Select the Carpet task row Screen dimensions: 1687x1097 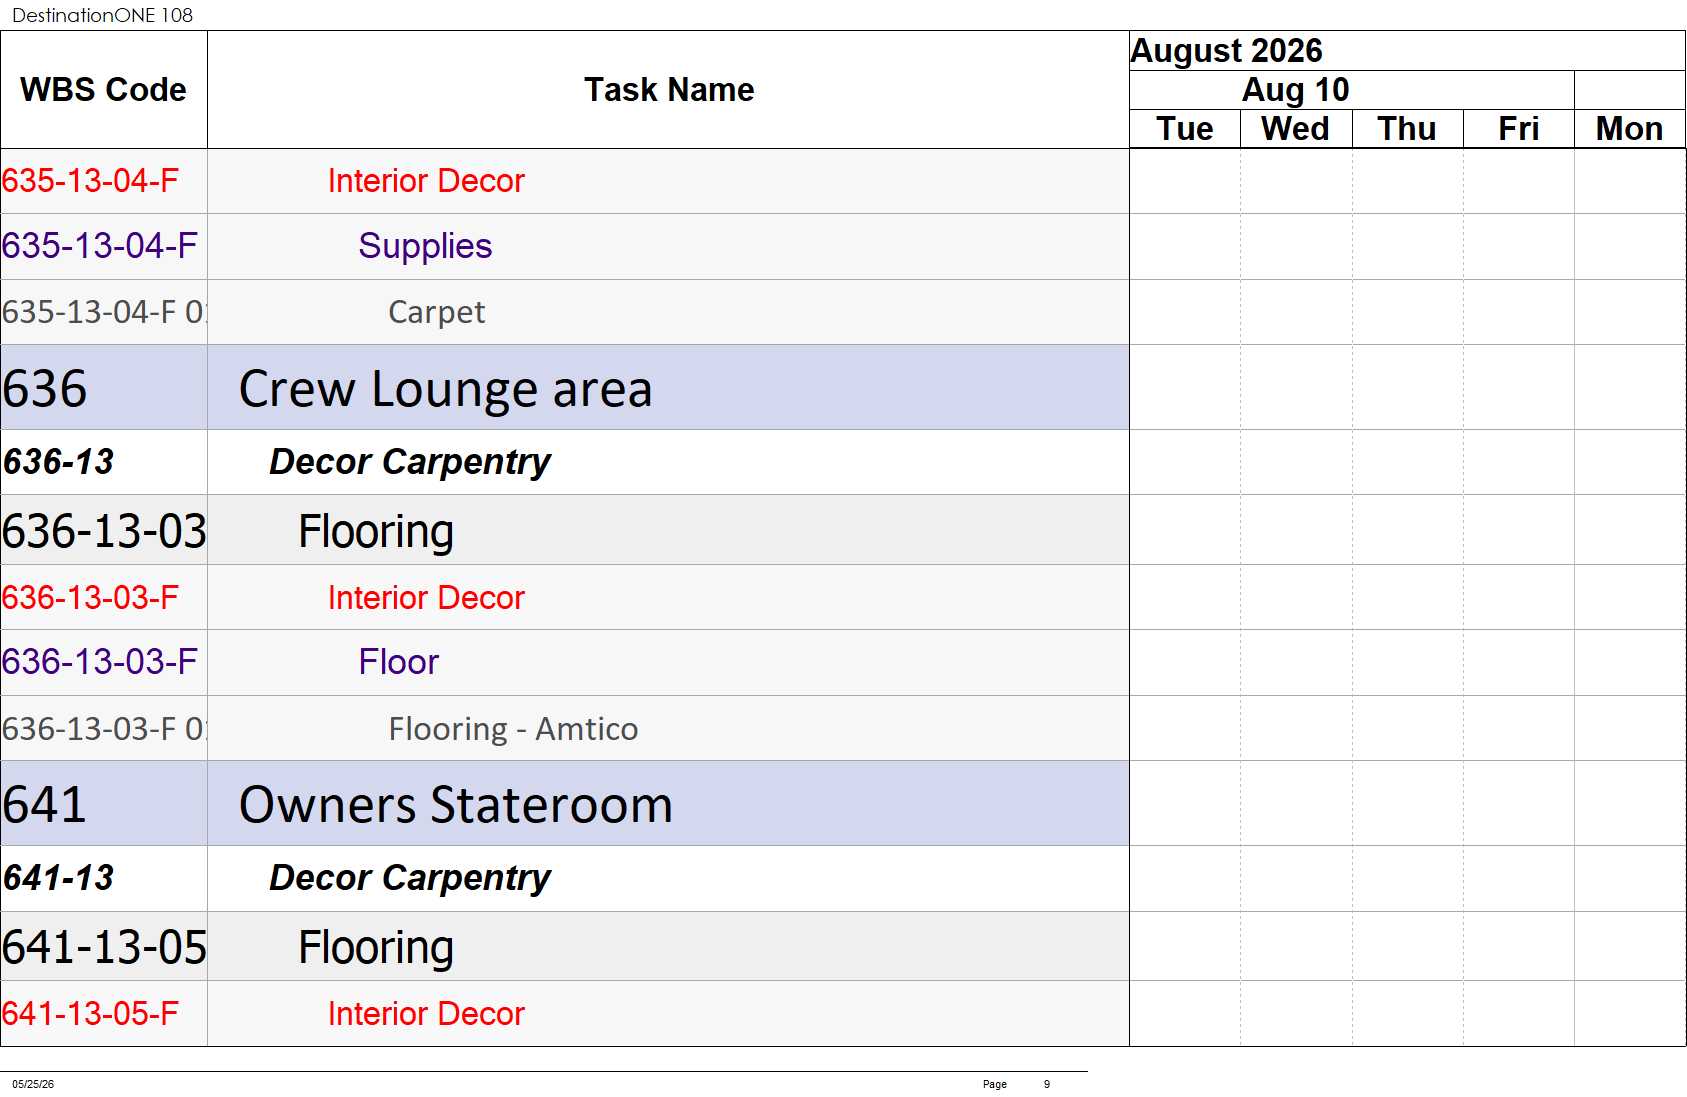[565, 312]
